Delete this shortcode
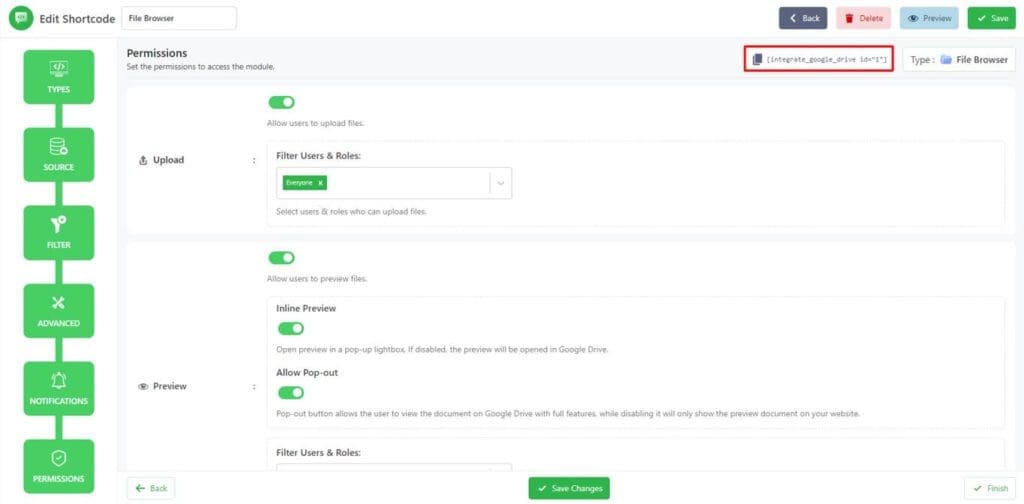The width and height of the screenshot is (1024, 504). click(x=863, y=18)
